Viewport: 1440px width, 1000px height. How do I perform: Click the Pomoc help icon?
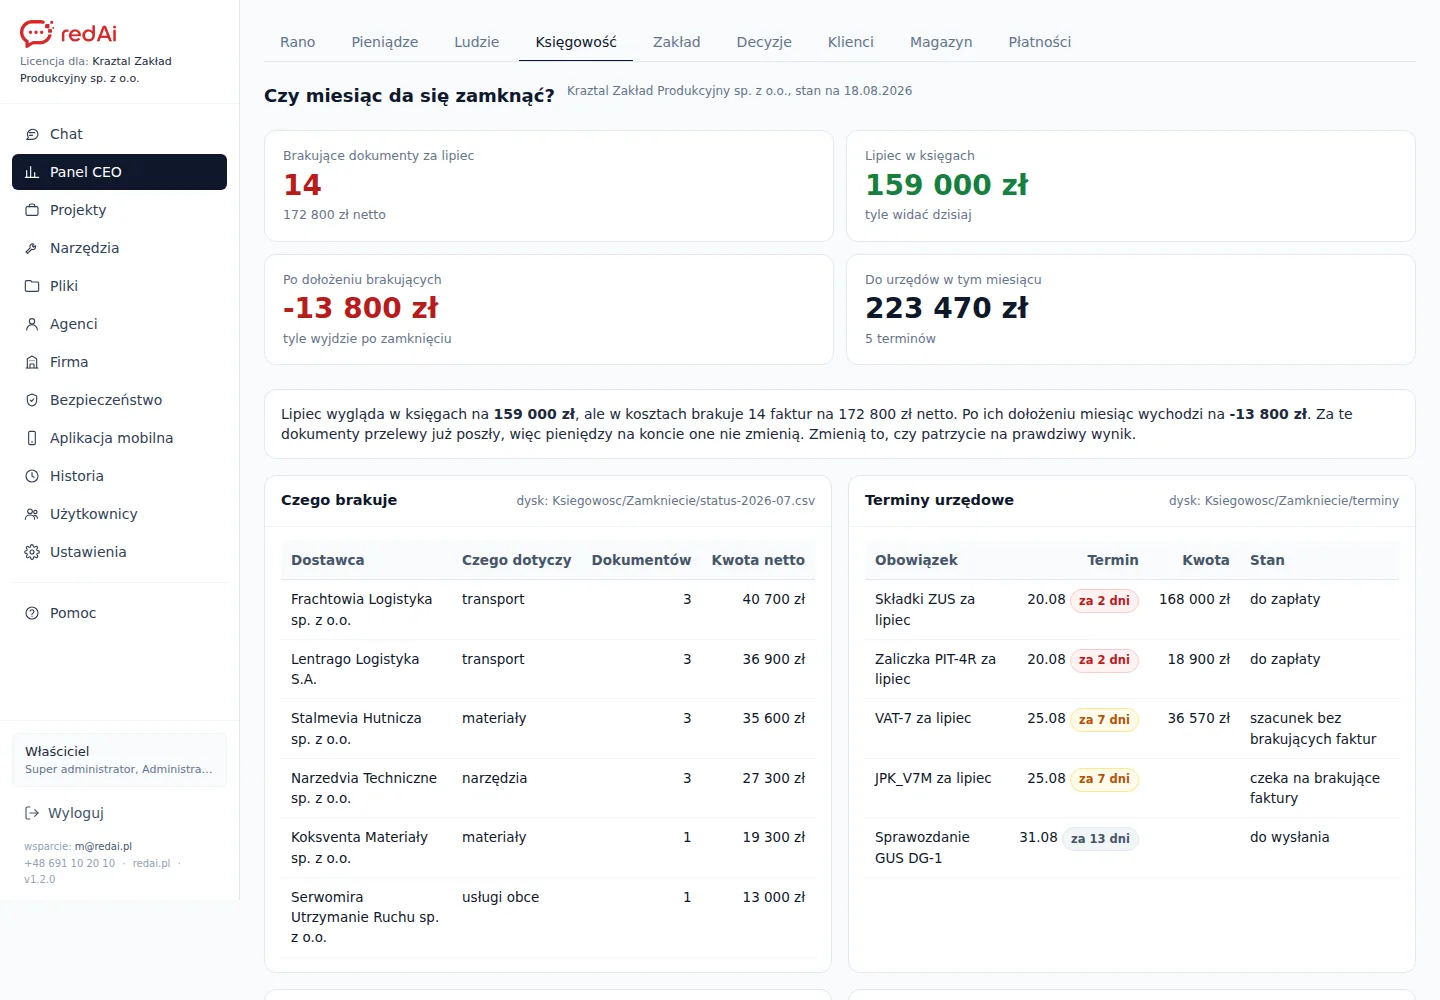32,613
